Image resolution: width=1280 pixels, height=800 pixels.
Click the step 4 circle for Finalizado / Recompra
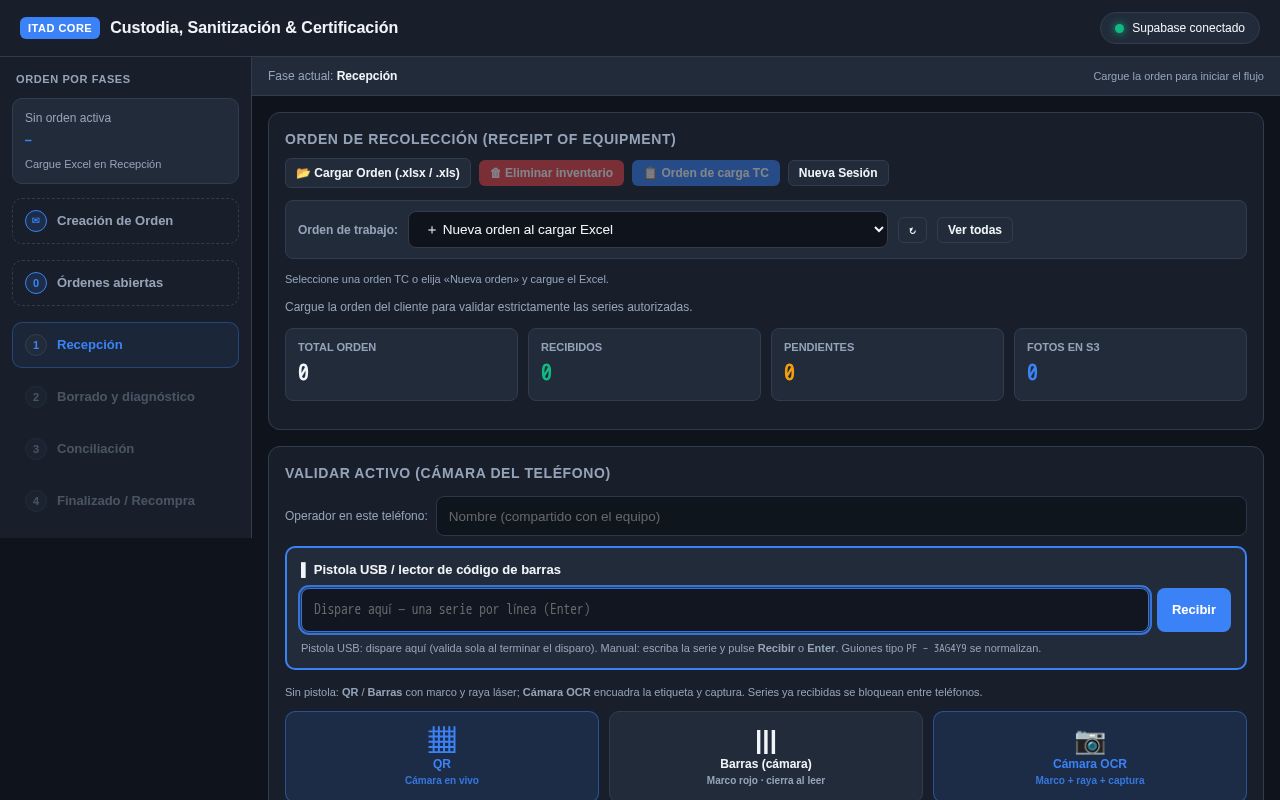tap(36, 501)
